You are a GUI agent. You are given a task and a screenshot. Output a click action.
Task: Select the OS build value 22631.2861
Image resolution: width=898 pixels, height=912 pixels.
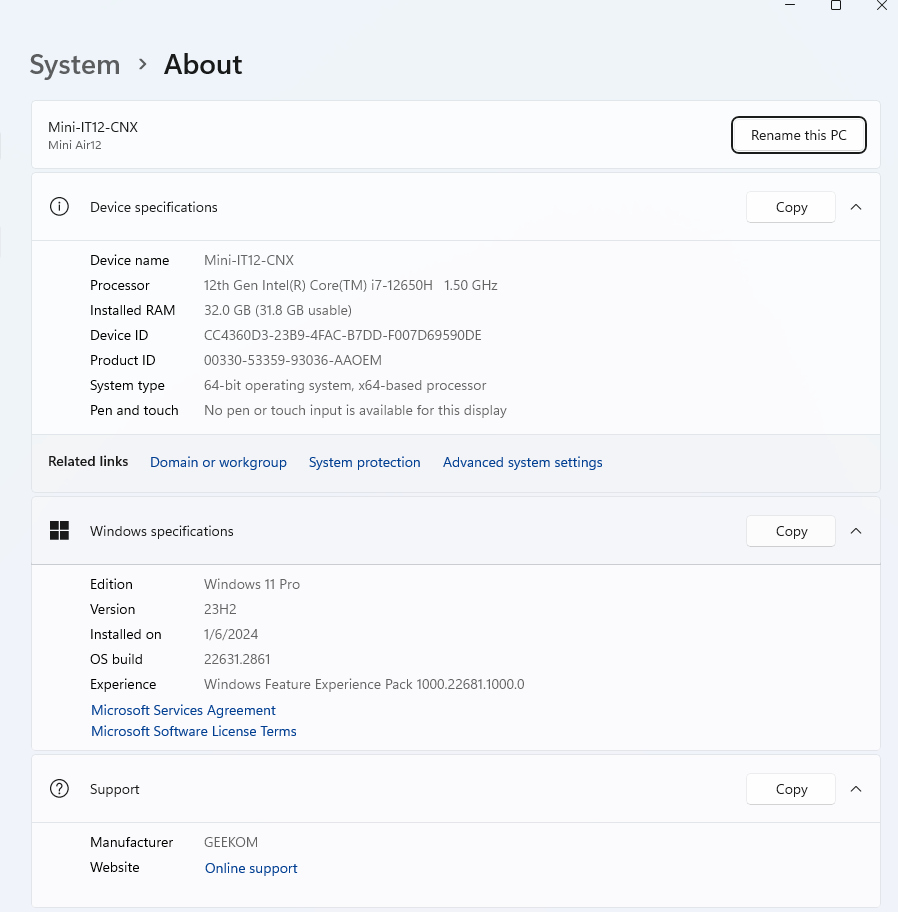point(237,659)
